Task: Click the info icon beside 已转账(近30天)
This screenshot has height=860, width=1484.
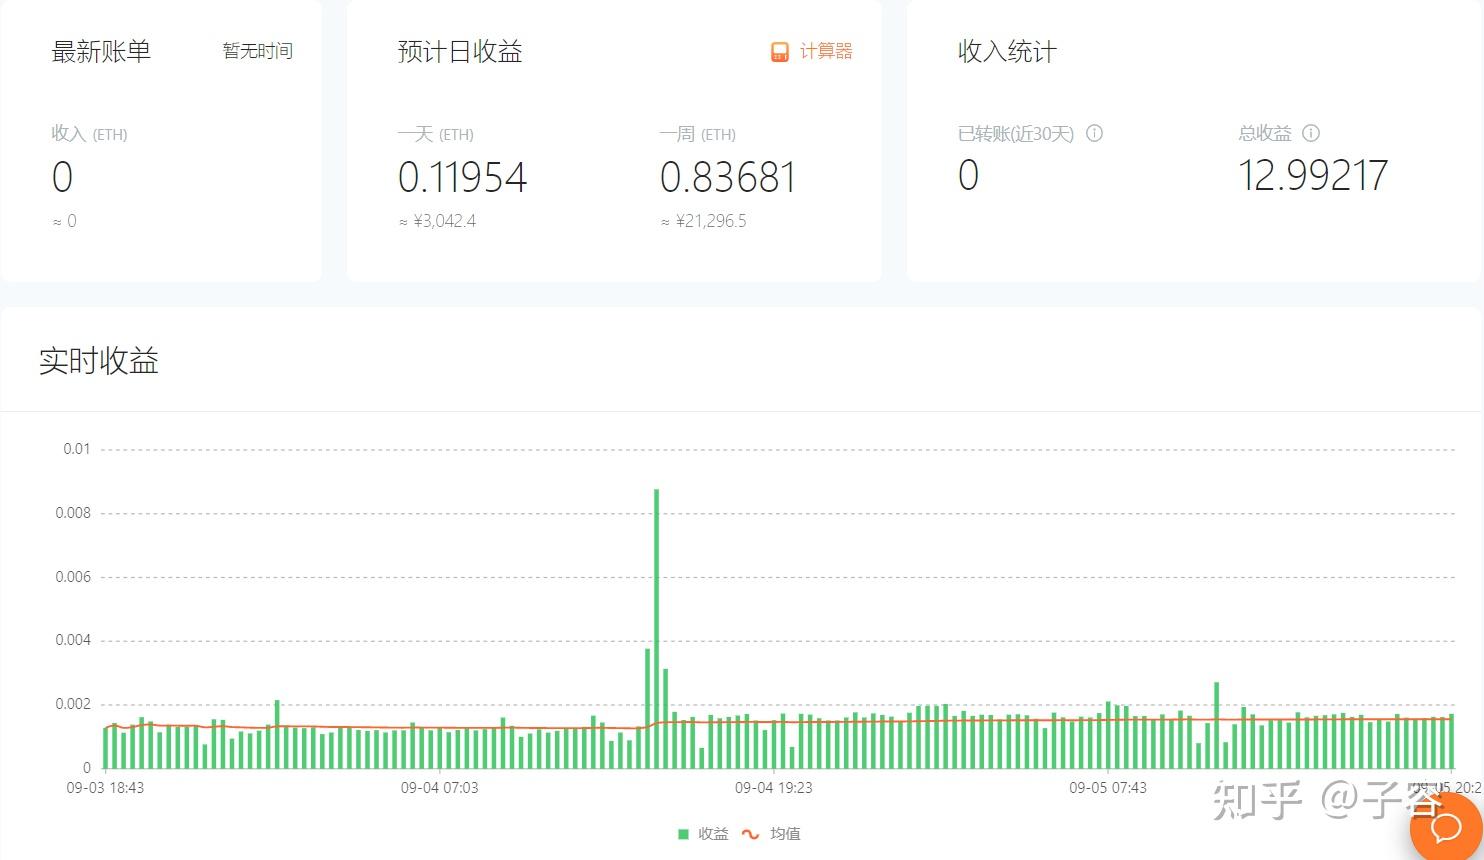Action: tap(1096, 133)
